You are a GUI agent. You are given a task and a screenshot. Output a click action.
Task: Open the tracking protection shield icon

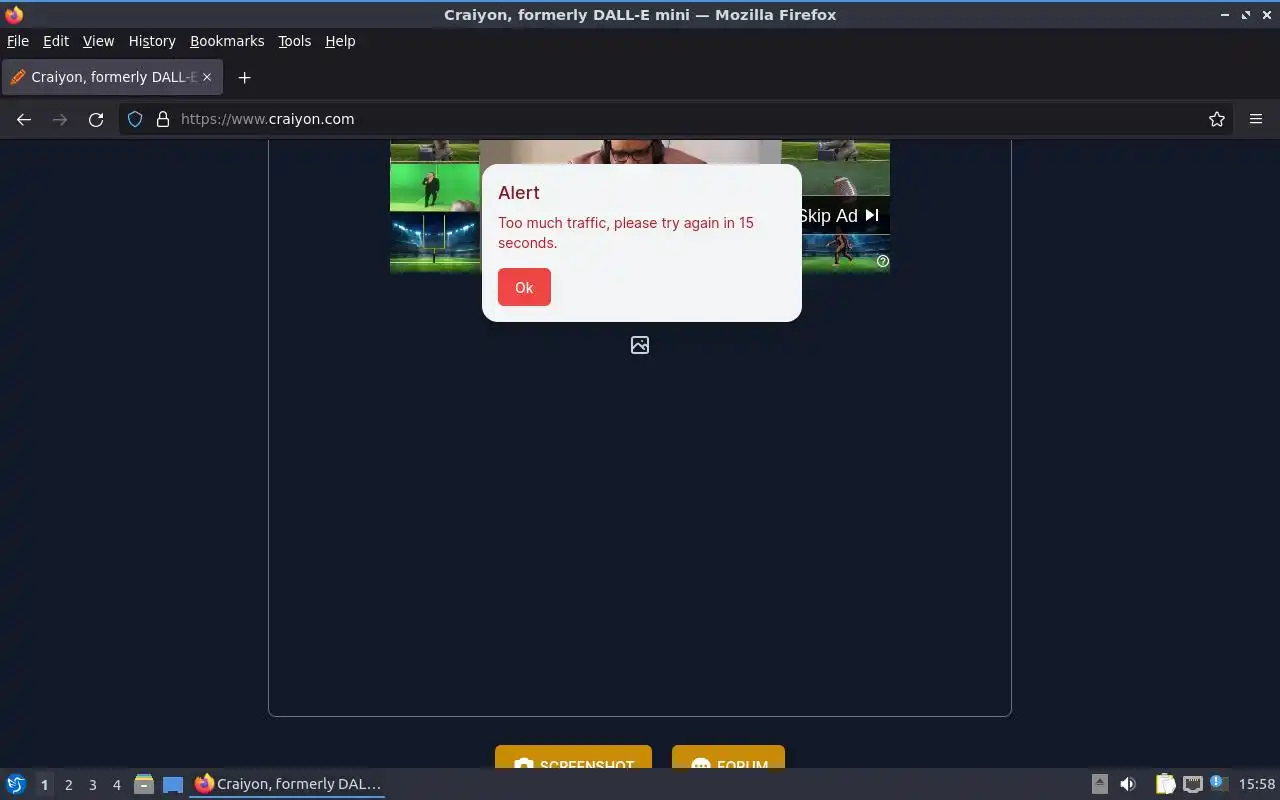(x=135, y=119)
